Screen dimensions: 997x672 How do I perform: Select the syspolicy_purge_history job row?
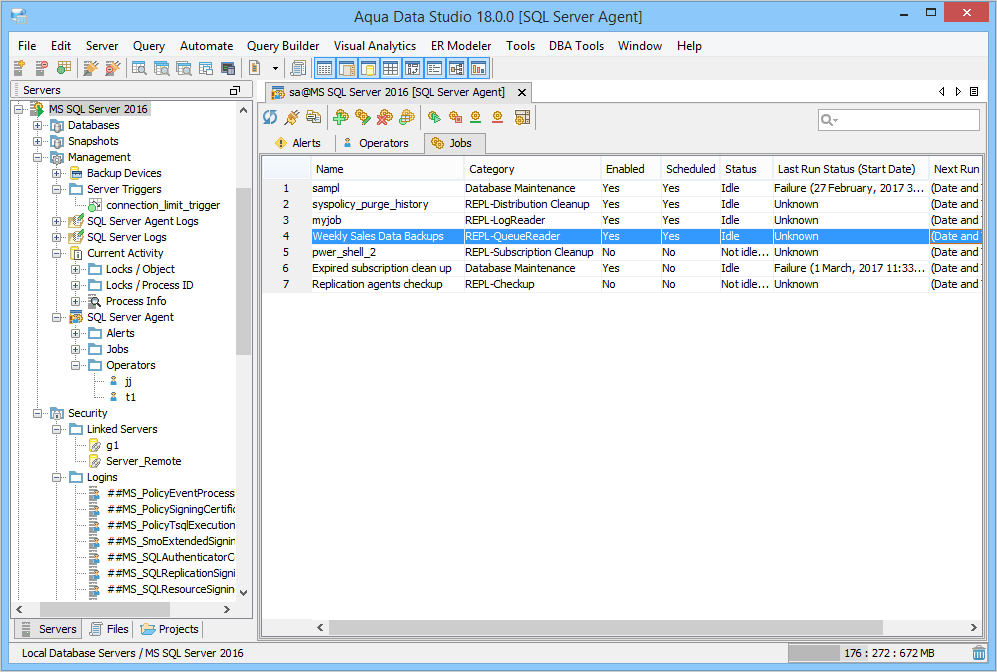click(622, 204)
